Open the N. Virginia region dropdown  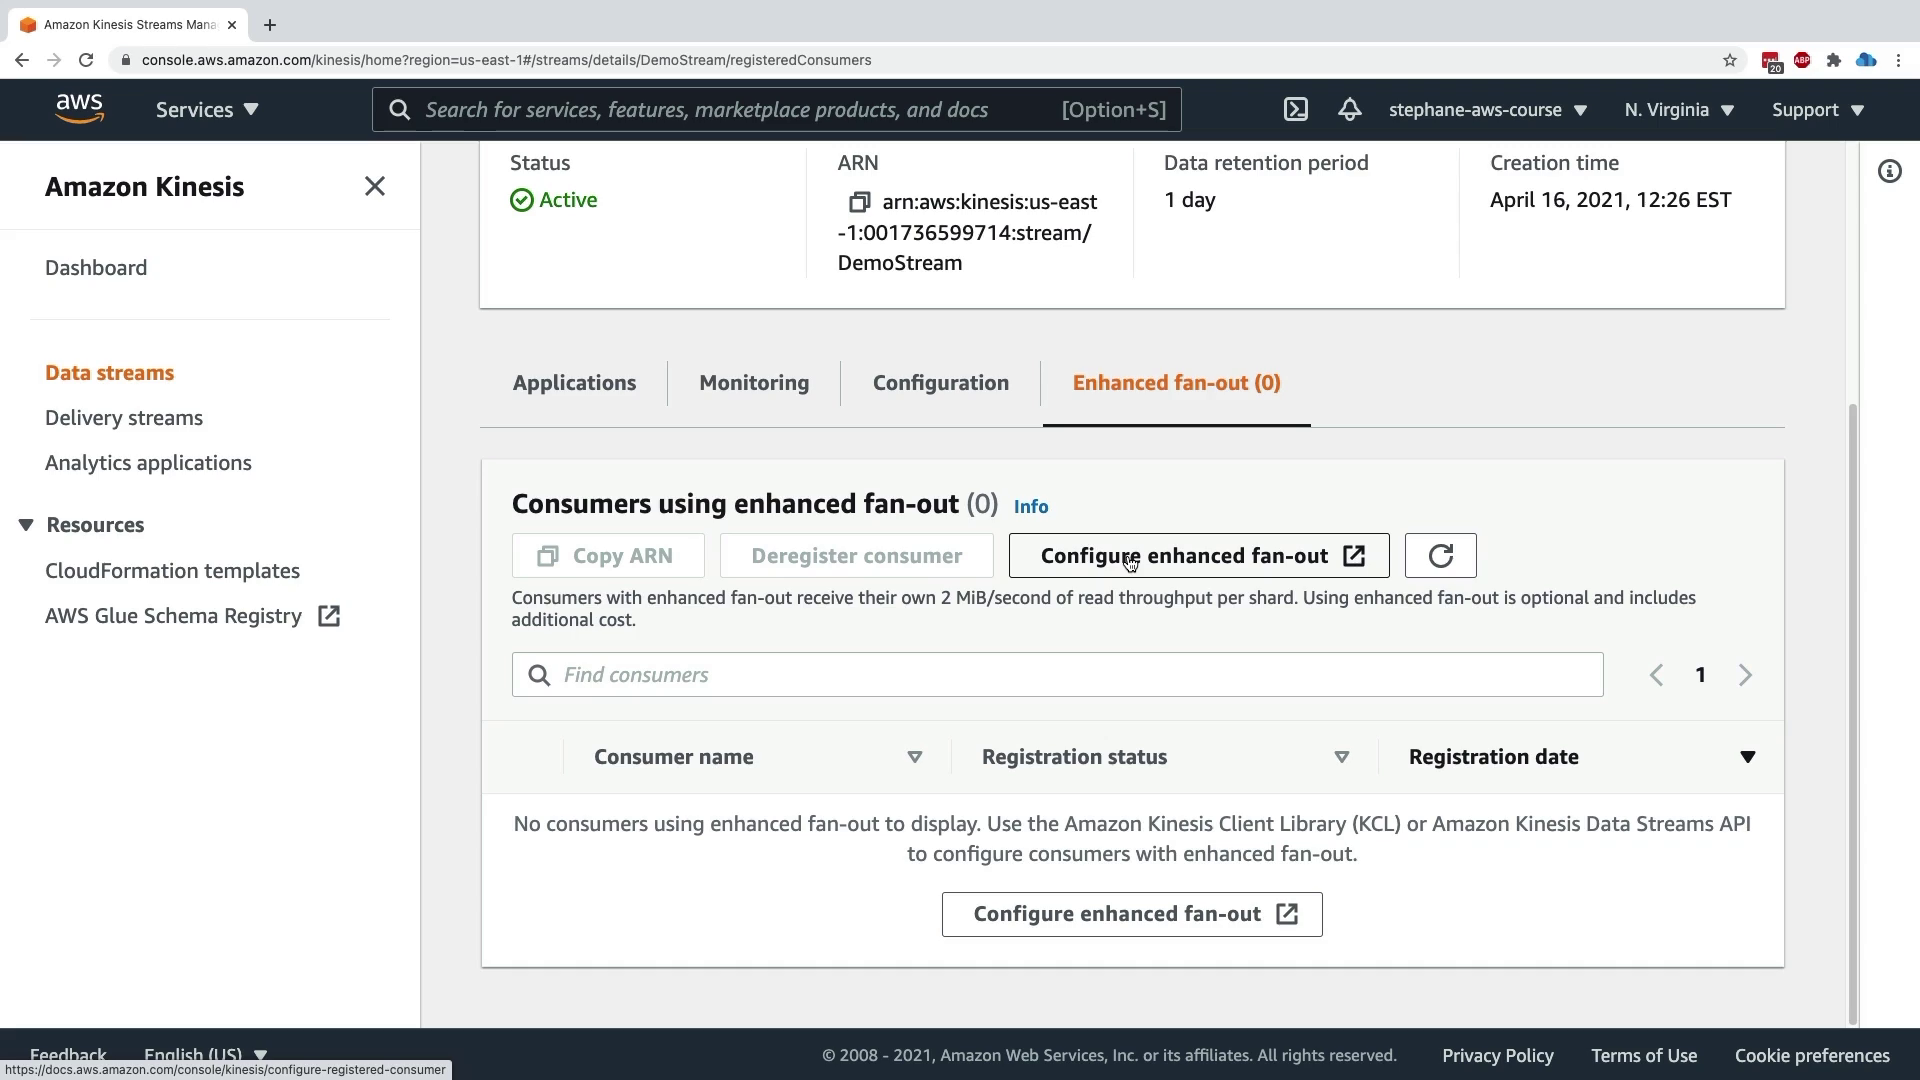point(1678,110)
